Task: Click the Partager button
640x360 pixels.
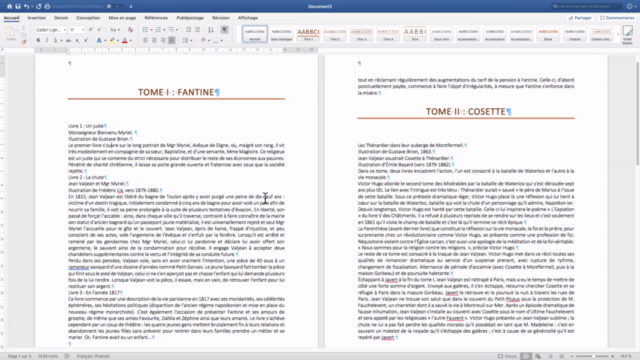Action: (x=580, y=18)
